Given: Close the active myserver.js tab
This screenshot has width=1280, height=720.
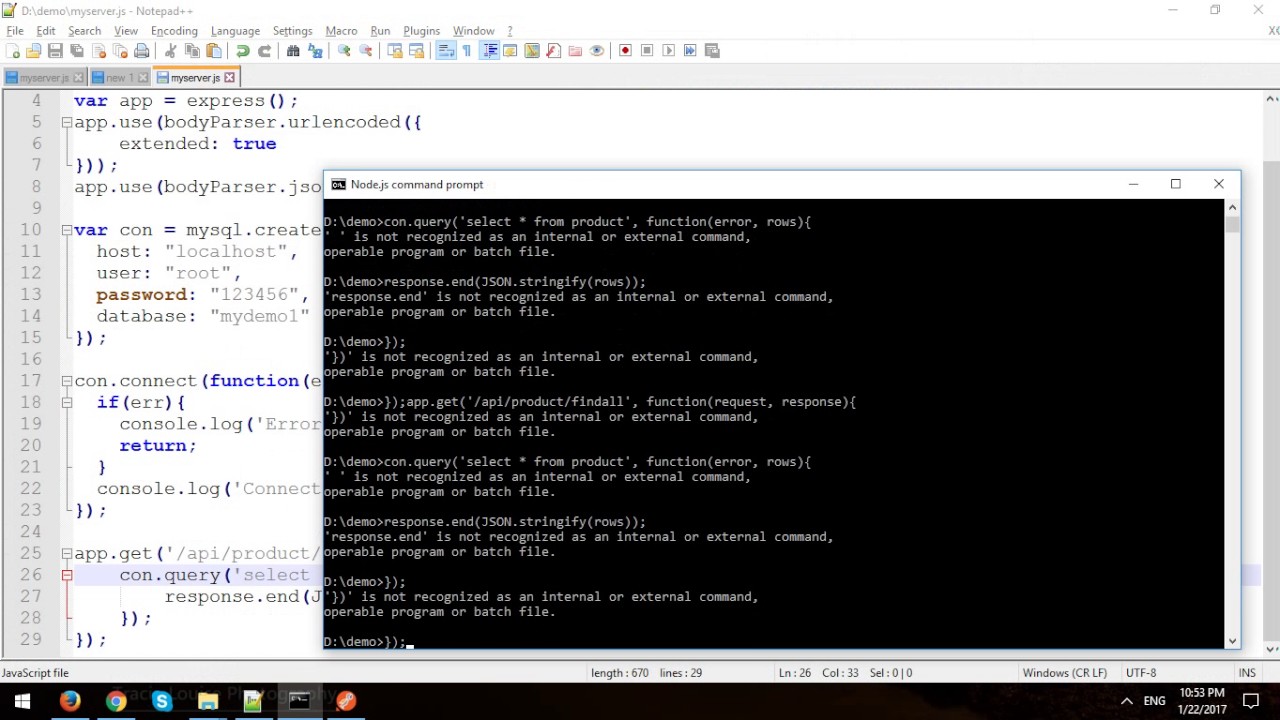Looking at the screenshot, I should coord(229,77).
